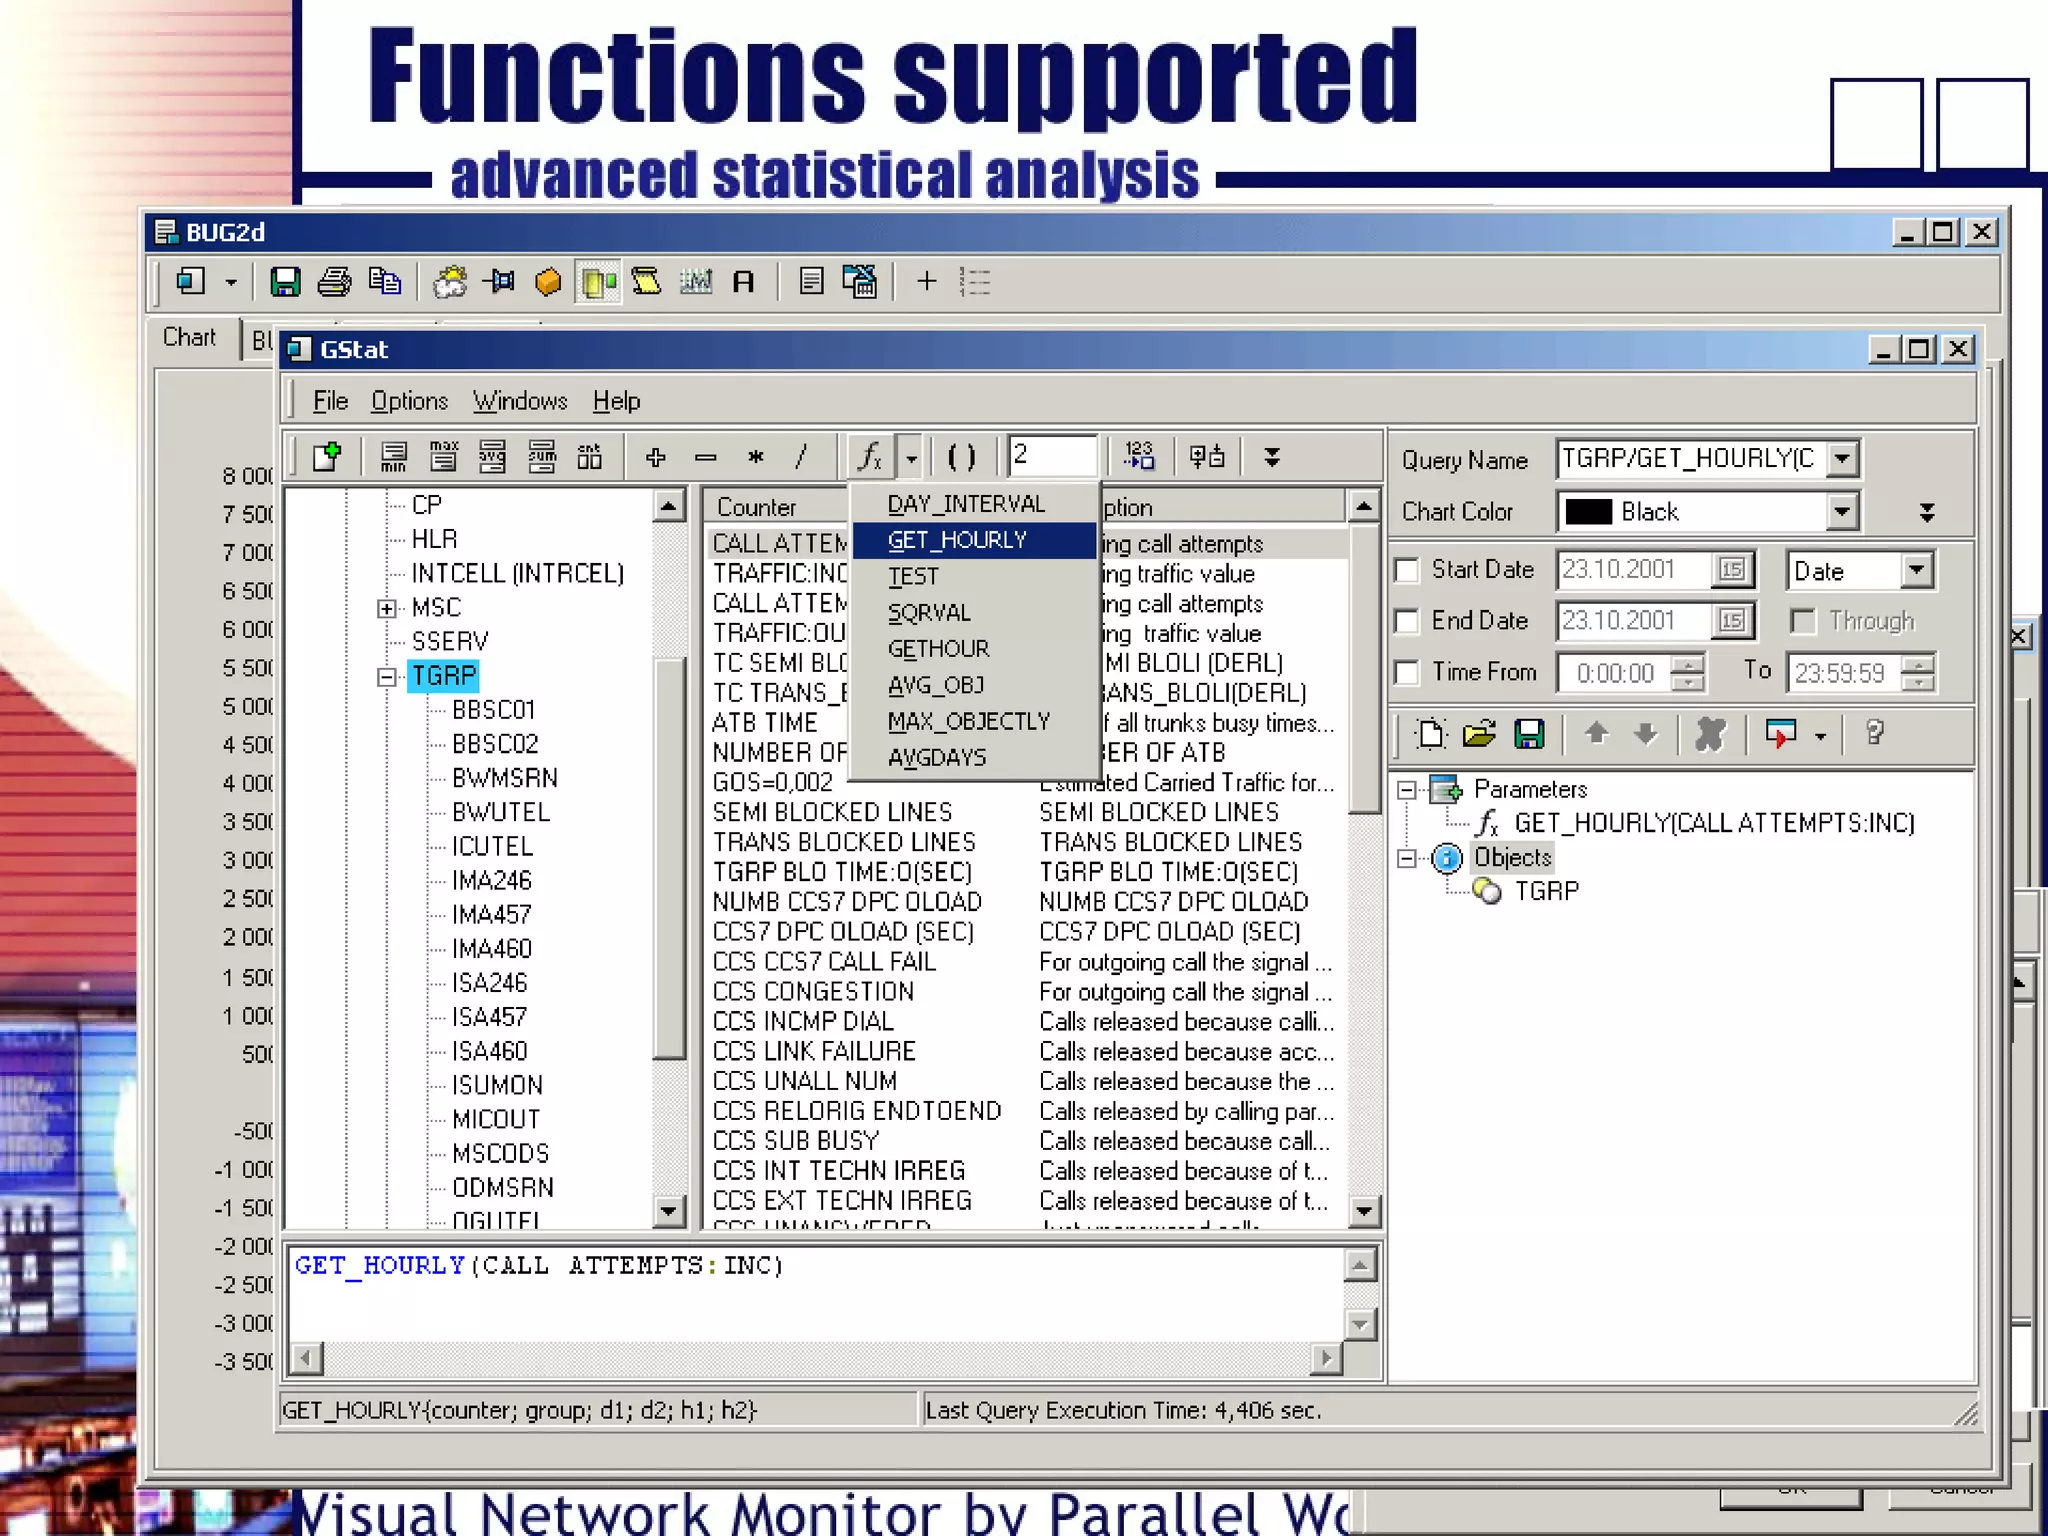Viewport: 2048px width, 1536px height.
Task: Click the min aggregate icon in GStat toolbar
Action: (x=394, y=457)
